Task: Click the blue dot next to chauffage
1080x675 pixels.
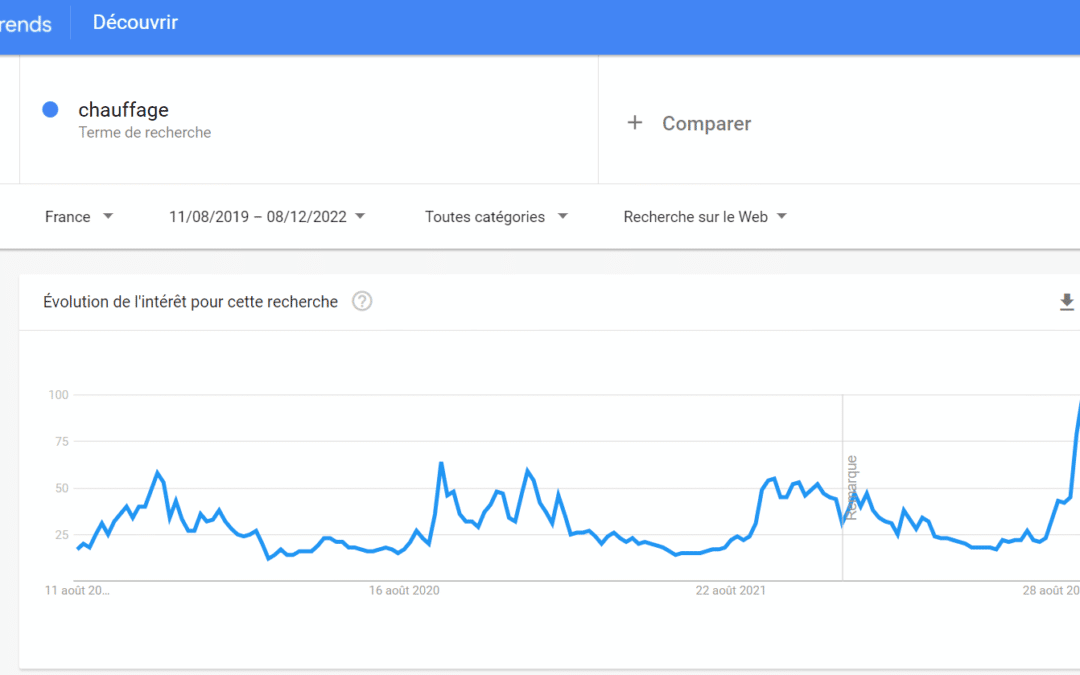Action: click(x=50, y=110)
